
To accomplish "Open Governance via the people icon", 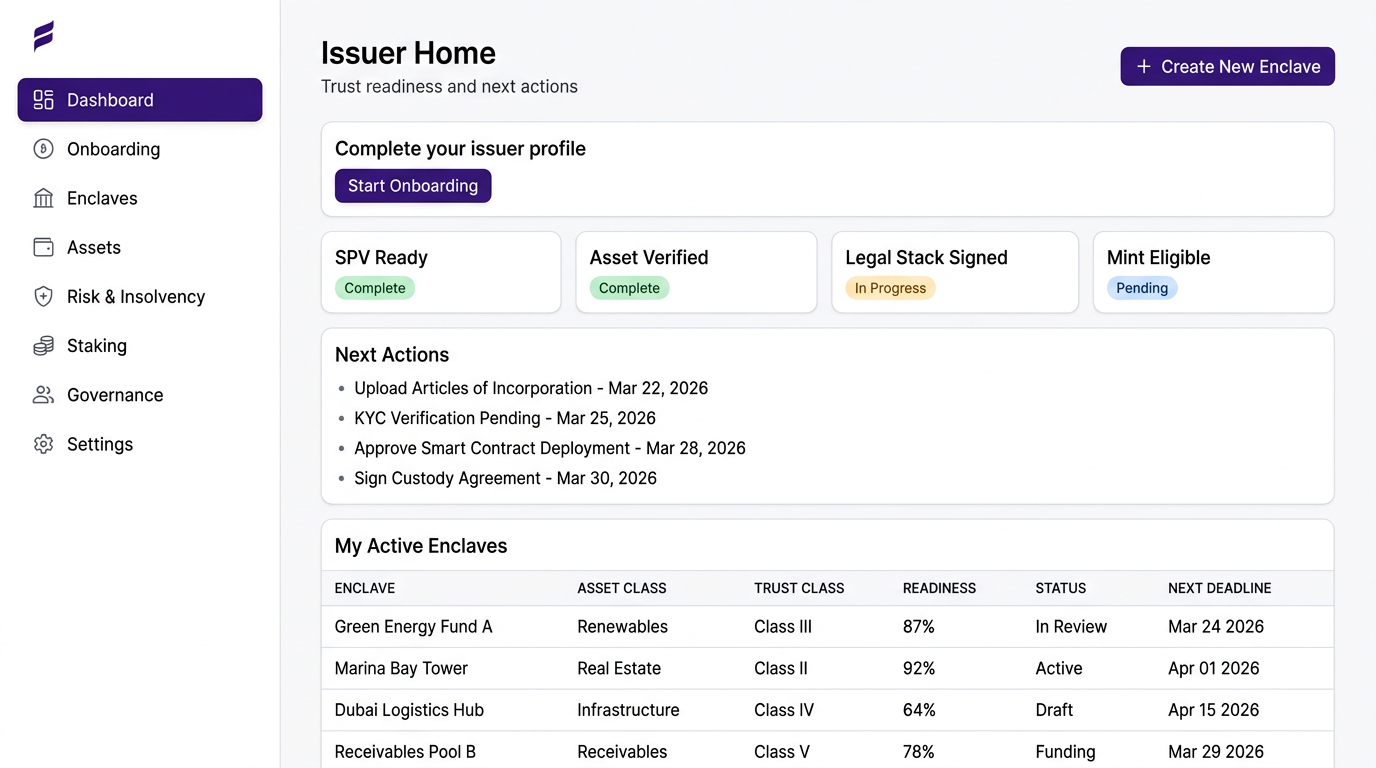I will (x=43, y=394).
